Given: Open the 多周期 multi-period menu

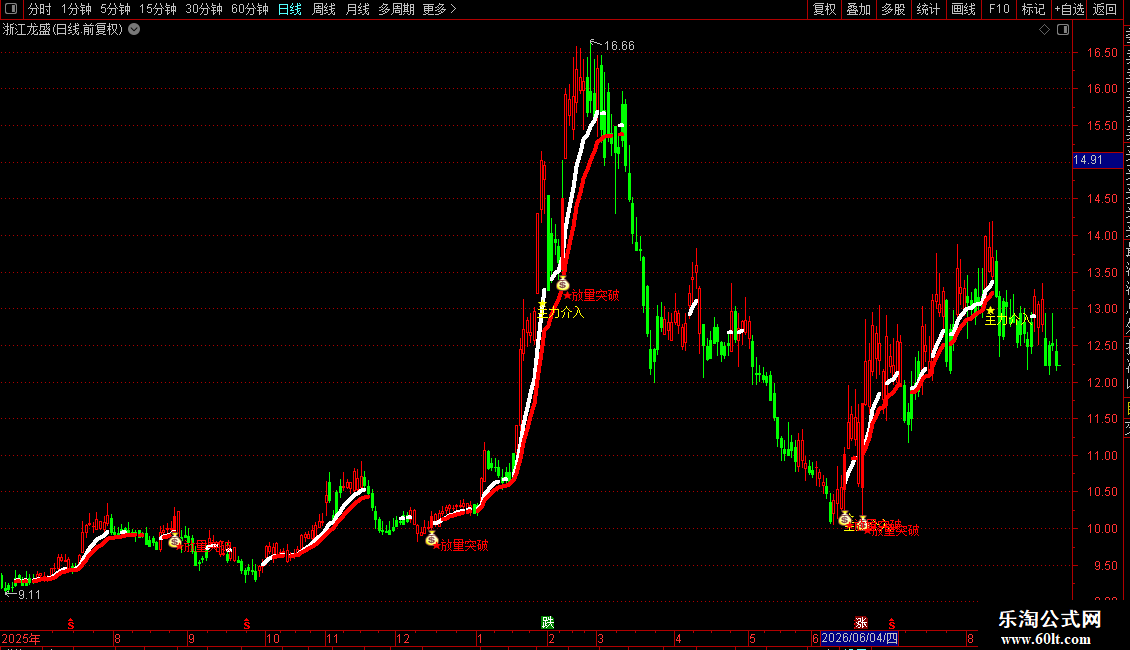Looking at the screenshot, I should click(x=396, y=9).
